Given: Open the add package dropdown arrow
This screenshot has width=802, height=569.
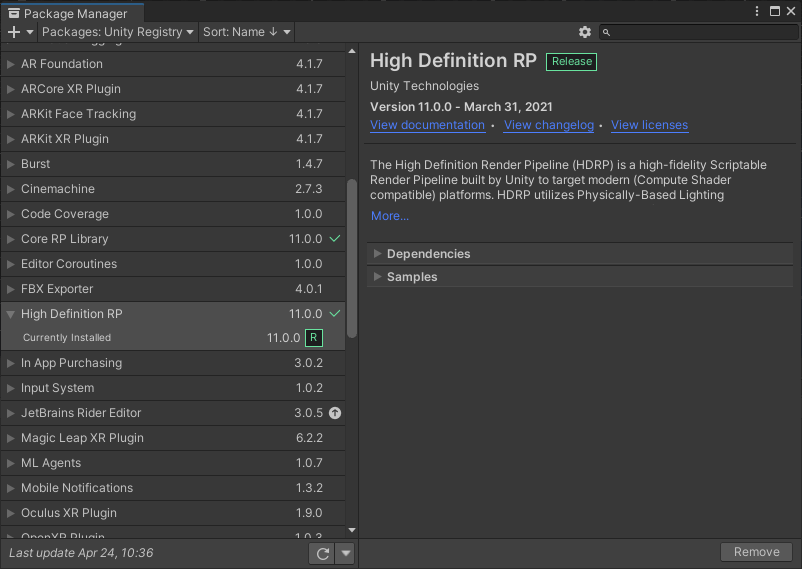Looking at the screenshot, I should [x=30, y=32].
